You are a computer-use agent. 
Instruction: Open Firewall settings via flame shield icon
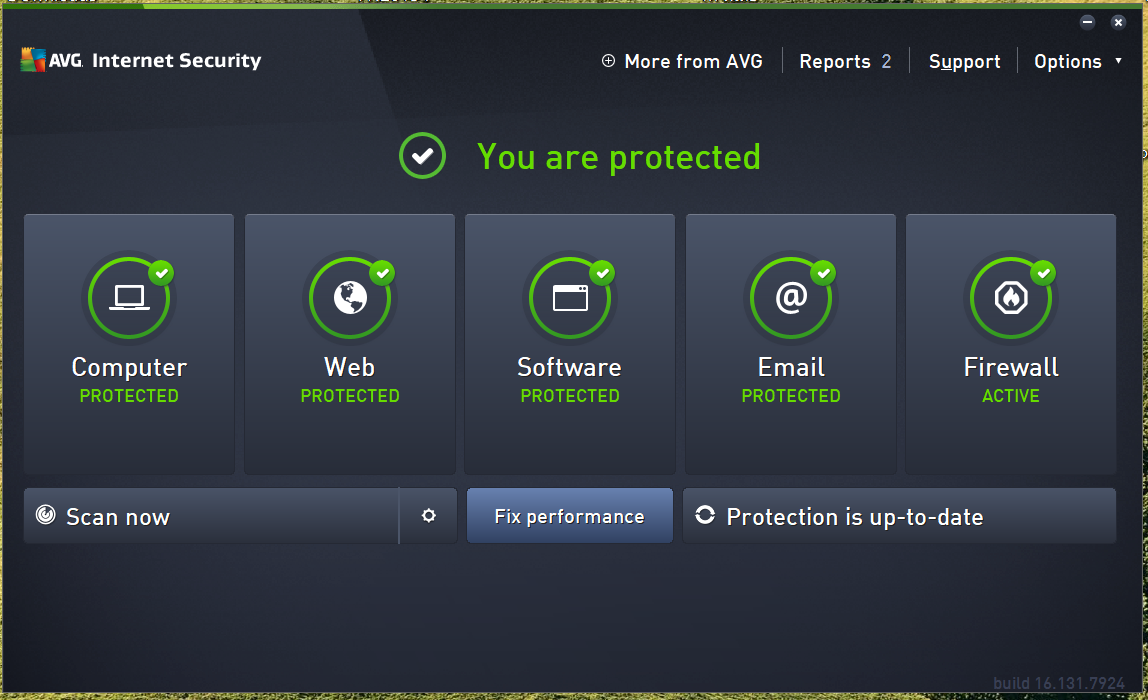click(x=1011, y=297)
